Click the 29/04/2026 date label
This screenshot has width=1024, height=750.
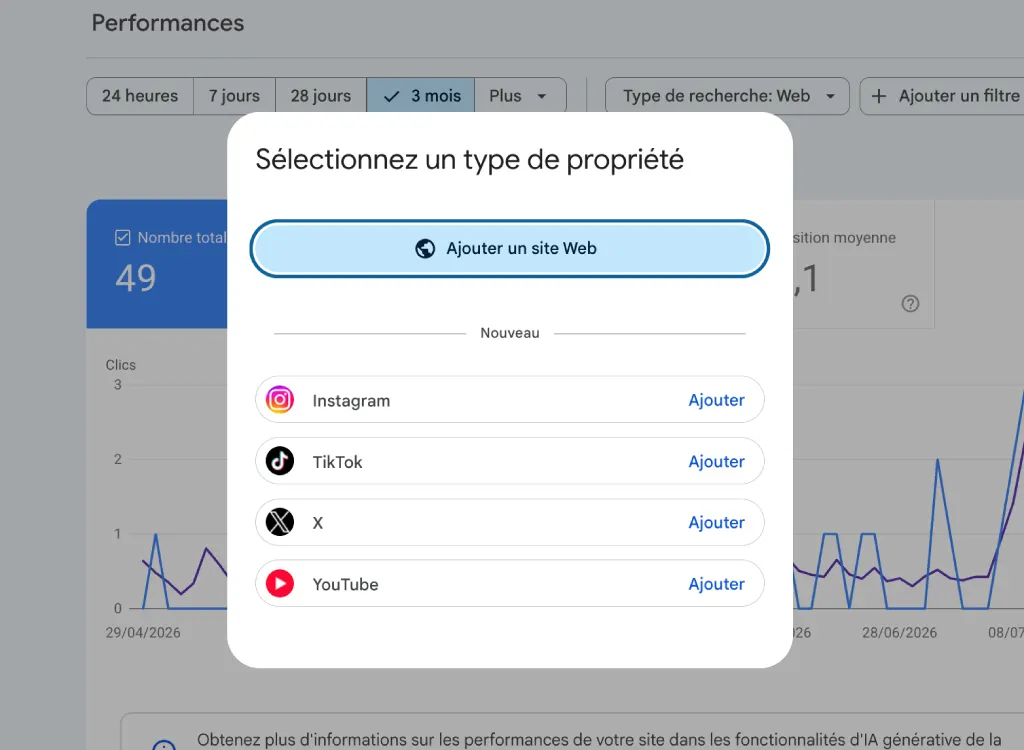coord(143,632)
